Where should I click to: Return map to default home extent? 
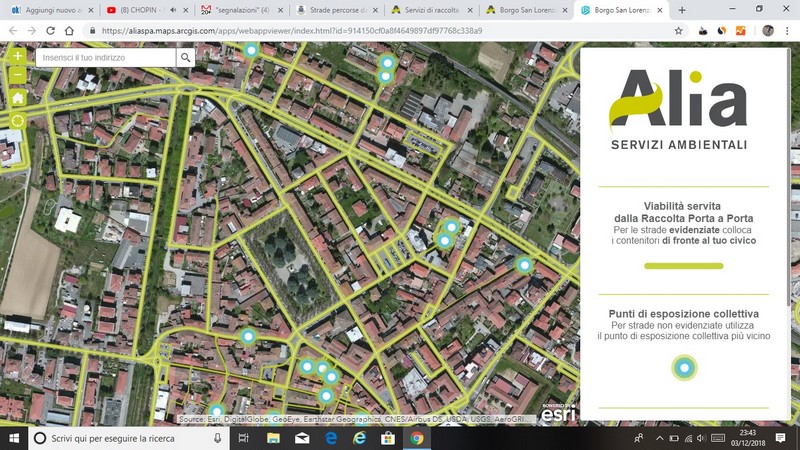17,97
